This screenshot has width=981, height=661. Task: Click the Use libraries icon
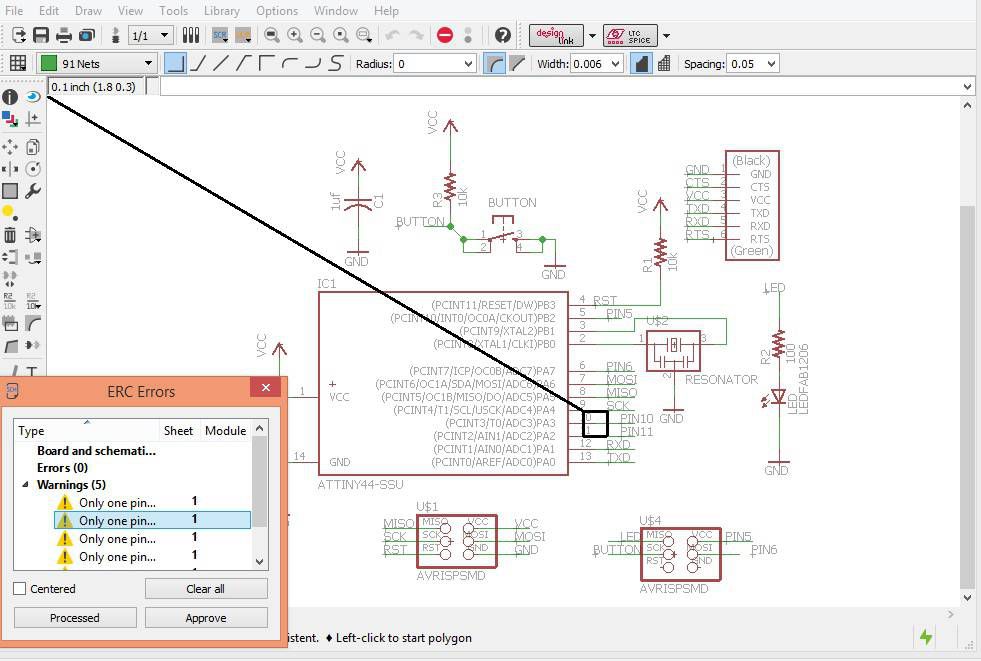[191, 36]
